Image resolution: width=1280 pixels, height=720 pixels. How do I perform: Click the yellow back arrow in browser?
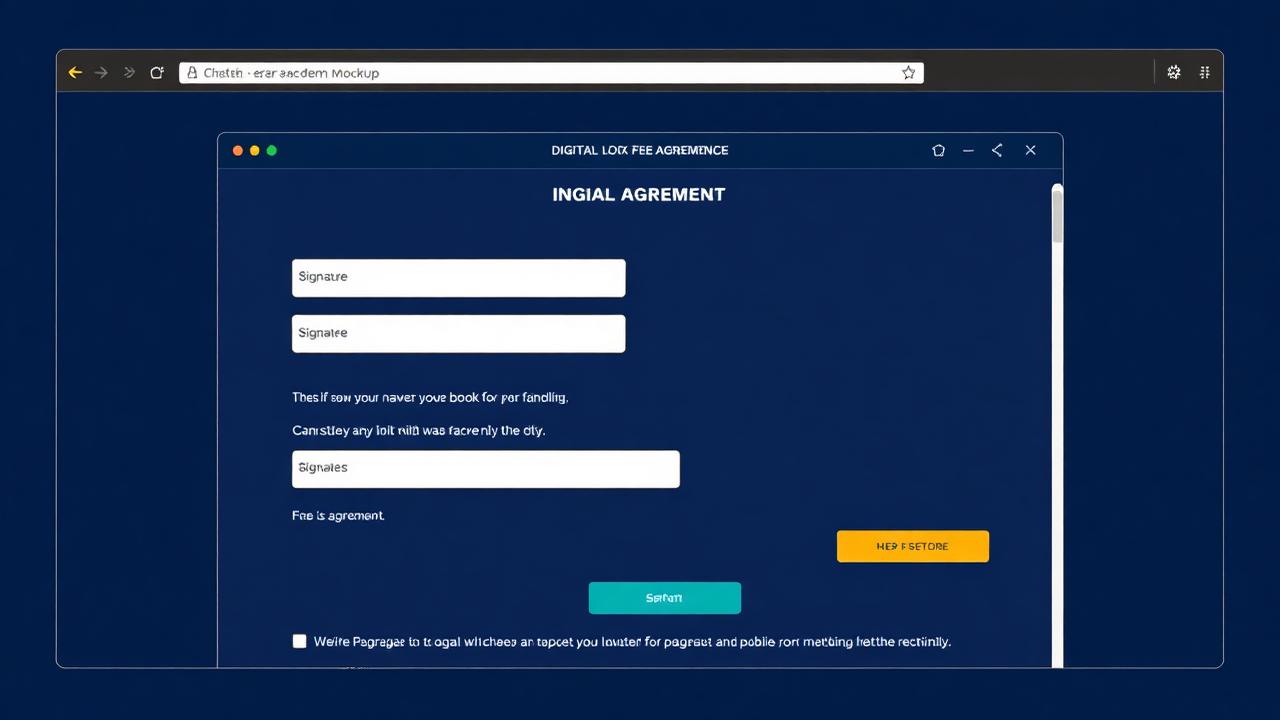[x=75, y=73]
